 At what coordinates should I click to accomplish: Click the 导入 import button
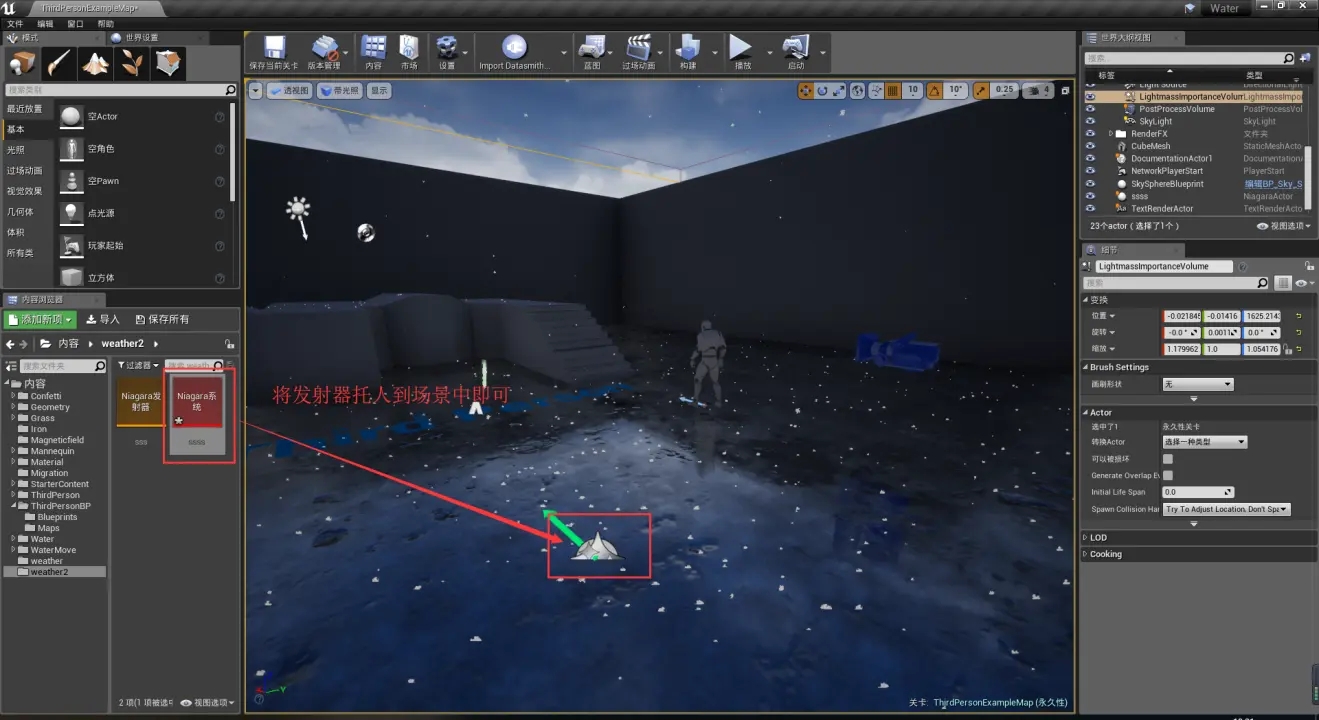[x=103, y=320]
